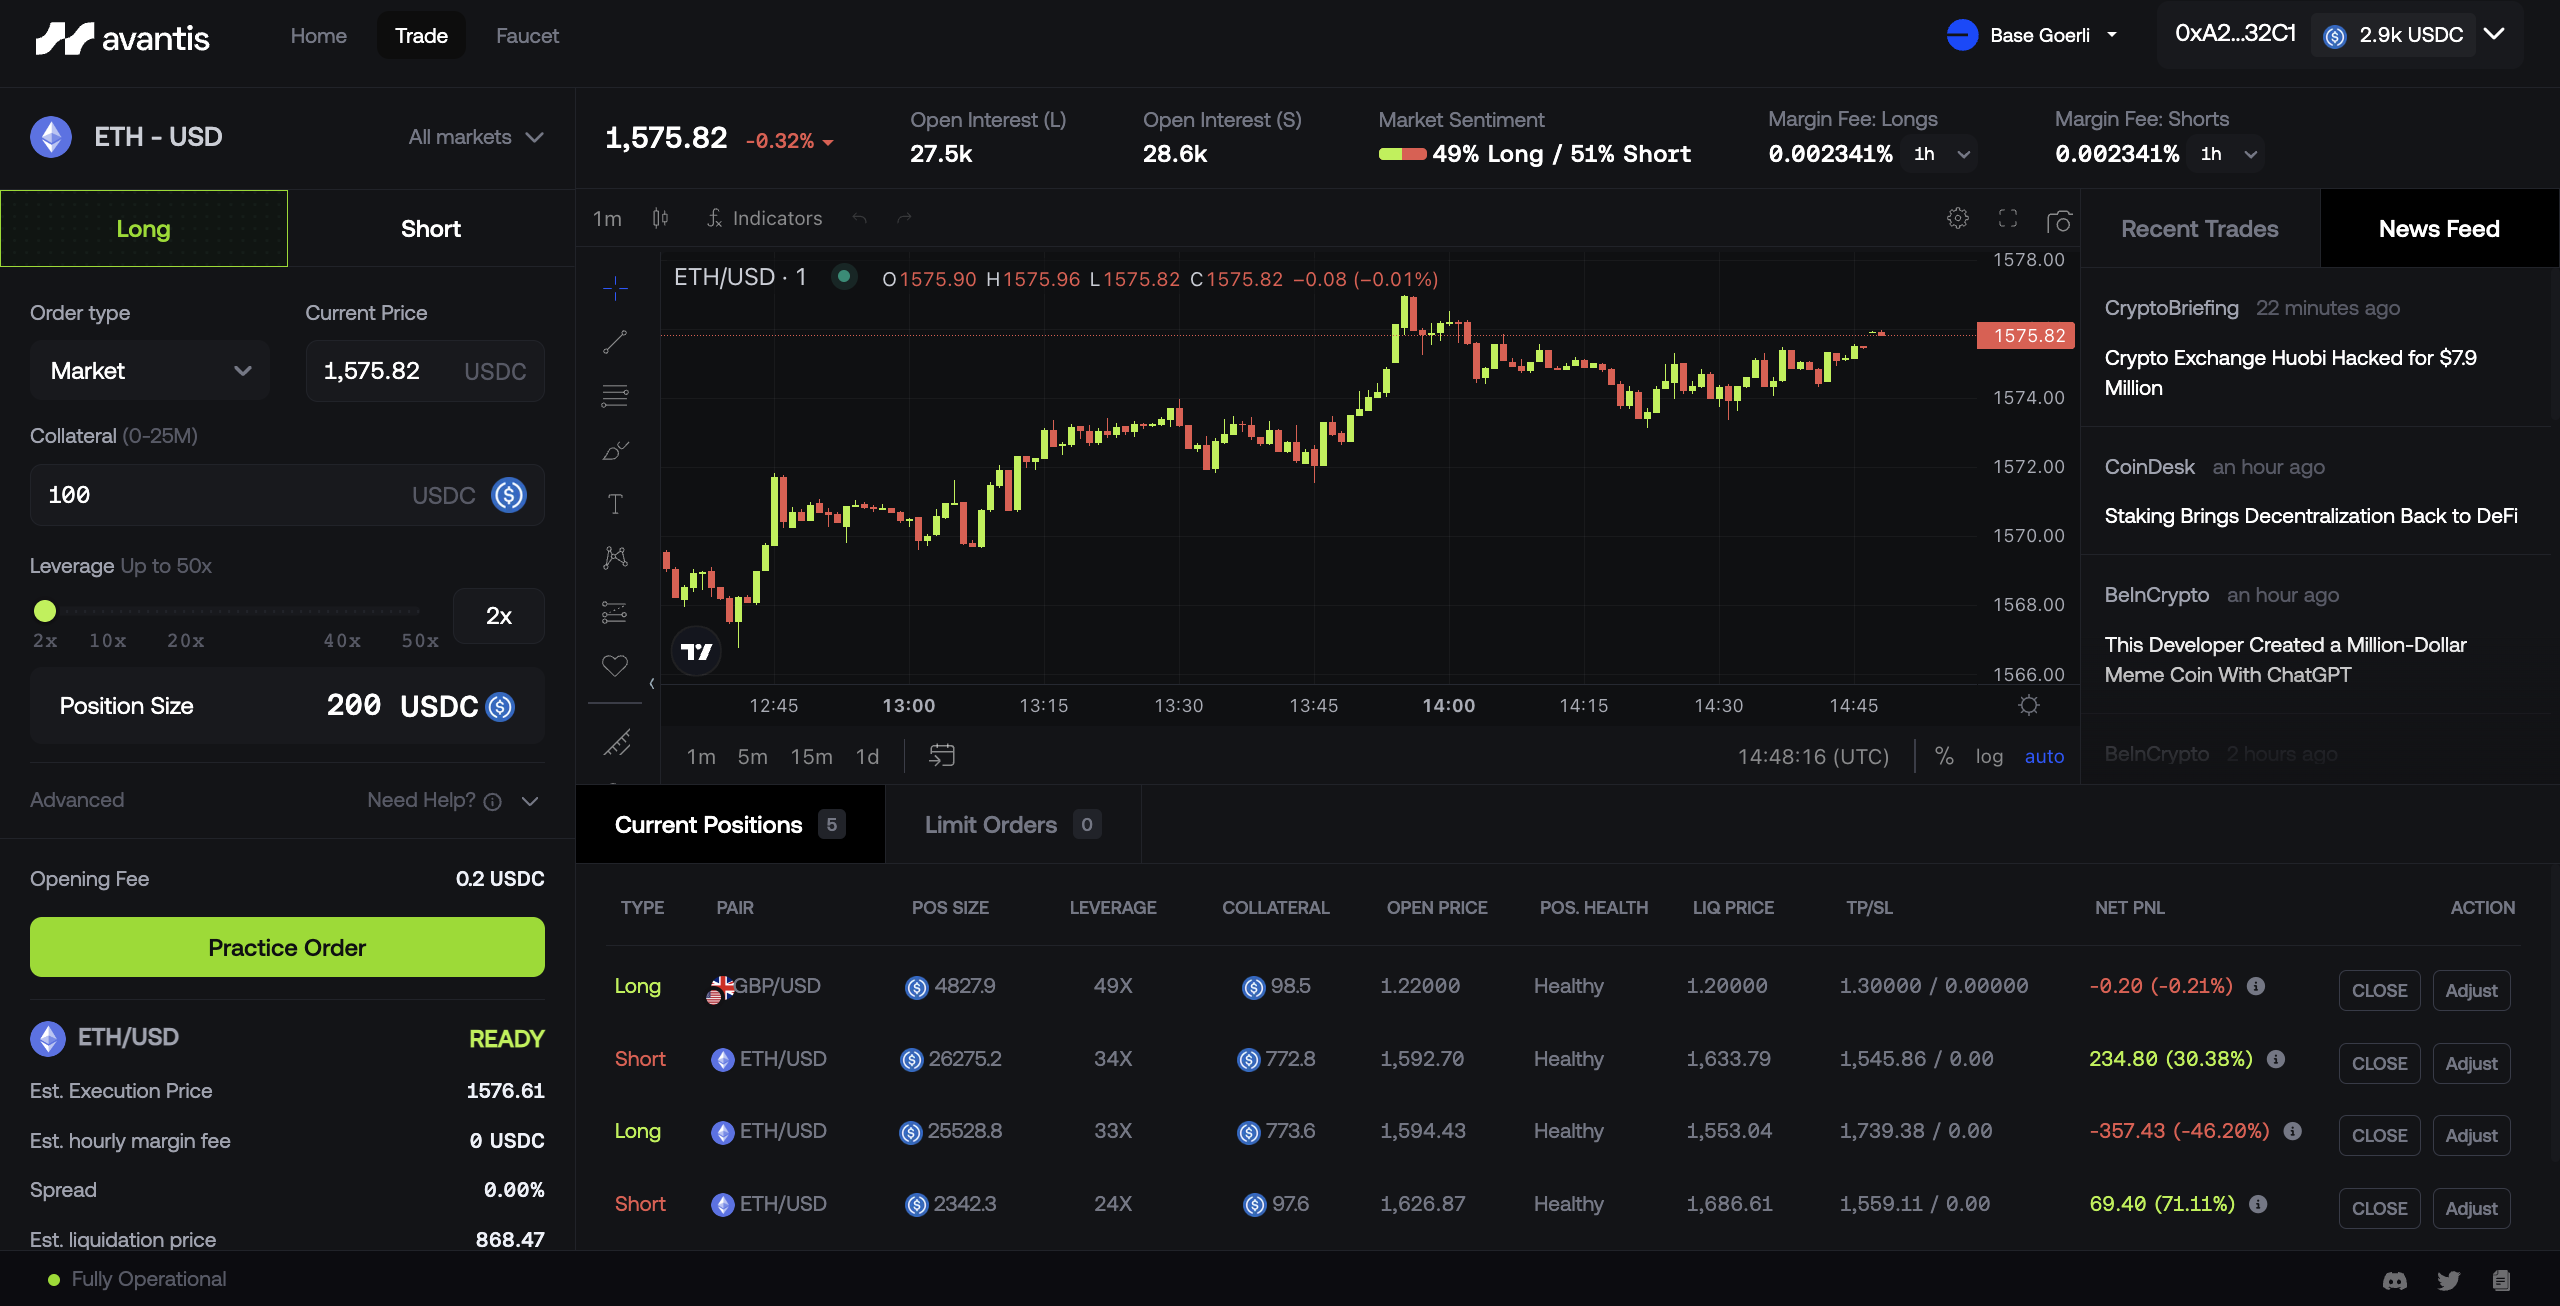Open chart settings gear icon
Viewport: 2560px width, 1306px height.
pyautogui.click(x=1958, y=218)
